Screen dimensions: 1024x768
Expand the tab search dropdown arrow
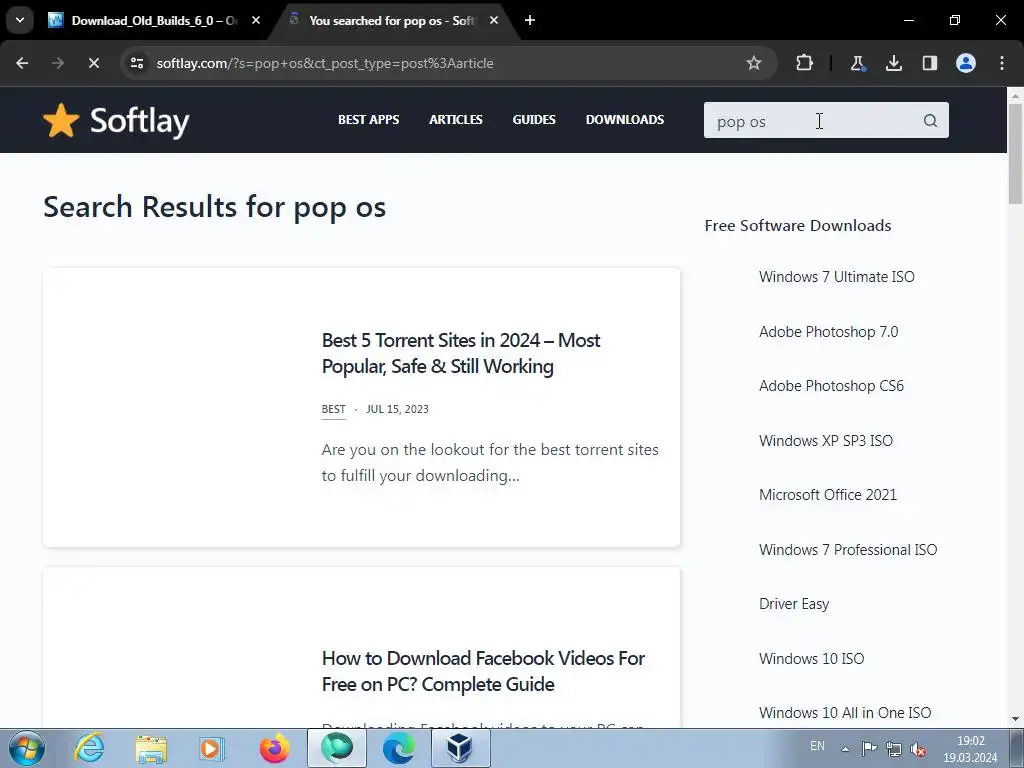[x=20, y=20]
